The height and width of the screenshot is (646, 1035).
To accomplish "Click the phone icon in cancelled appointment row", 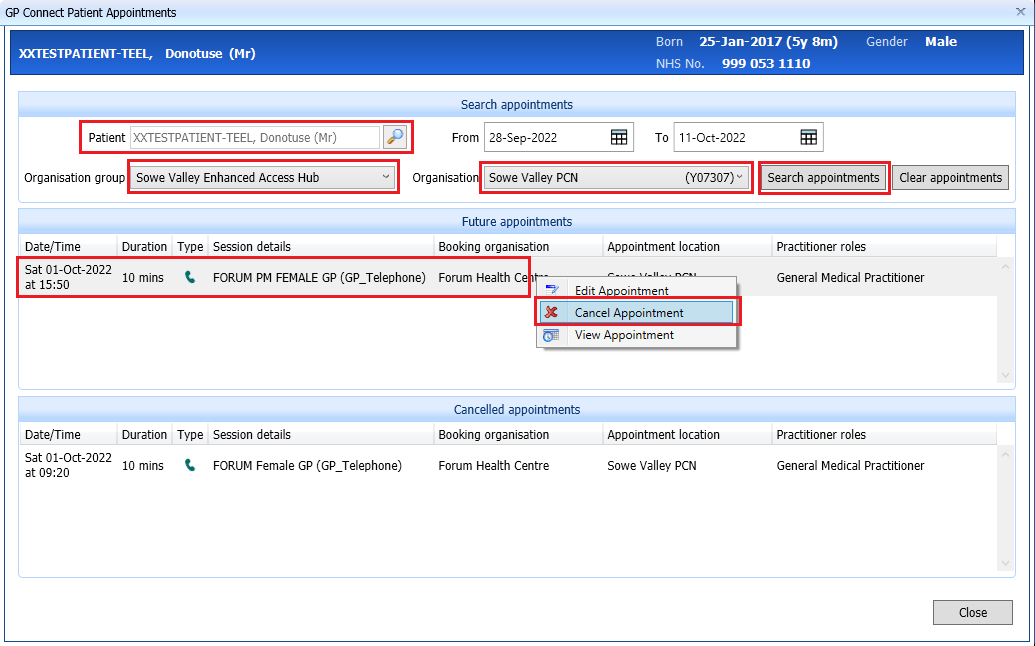I will point(190,465).
